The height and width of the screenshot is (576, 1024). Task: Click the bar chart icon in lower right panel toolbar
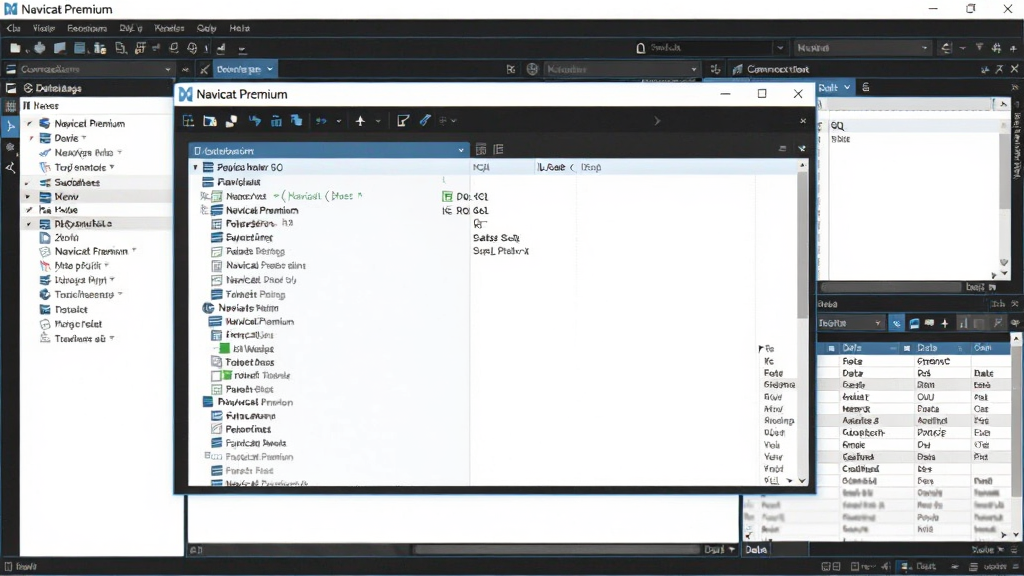[963, 323]
